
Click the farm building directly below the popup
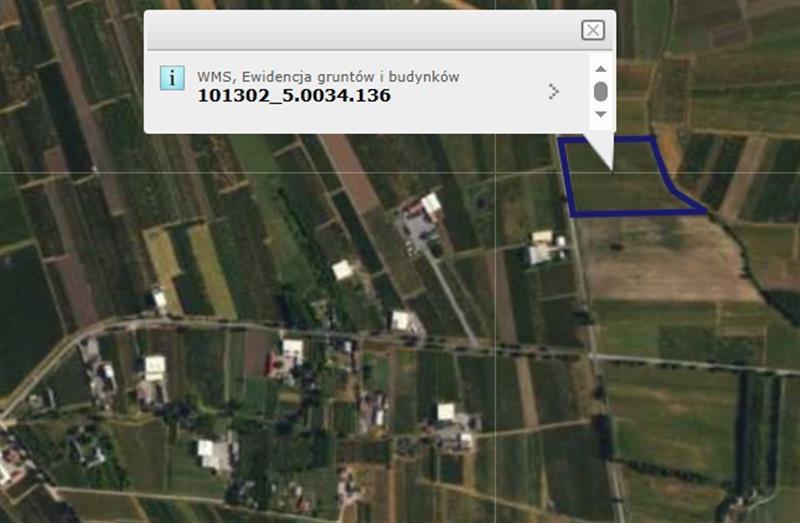(423, 210)
